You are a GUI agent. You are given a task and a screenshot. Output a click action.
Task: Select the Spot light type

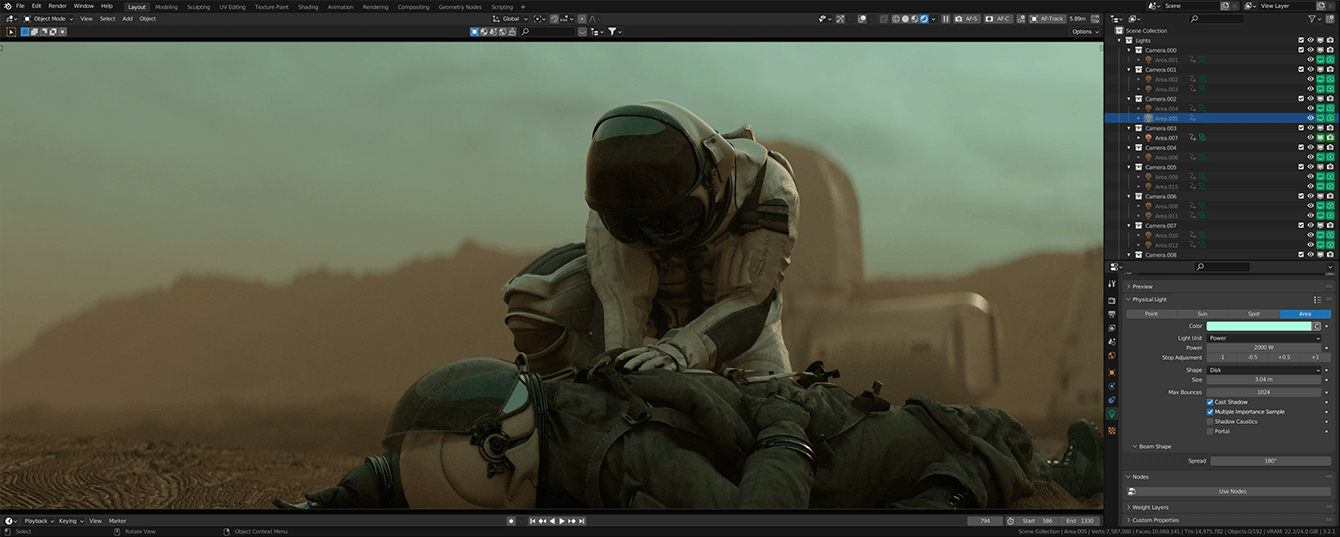tap(1254, 314)
